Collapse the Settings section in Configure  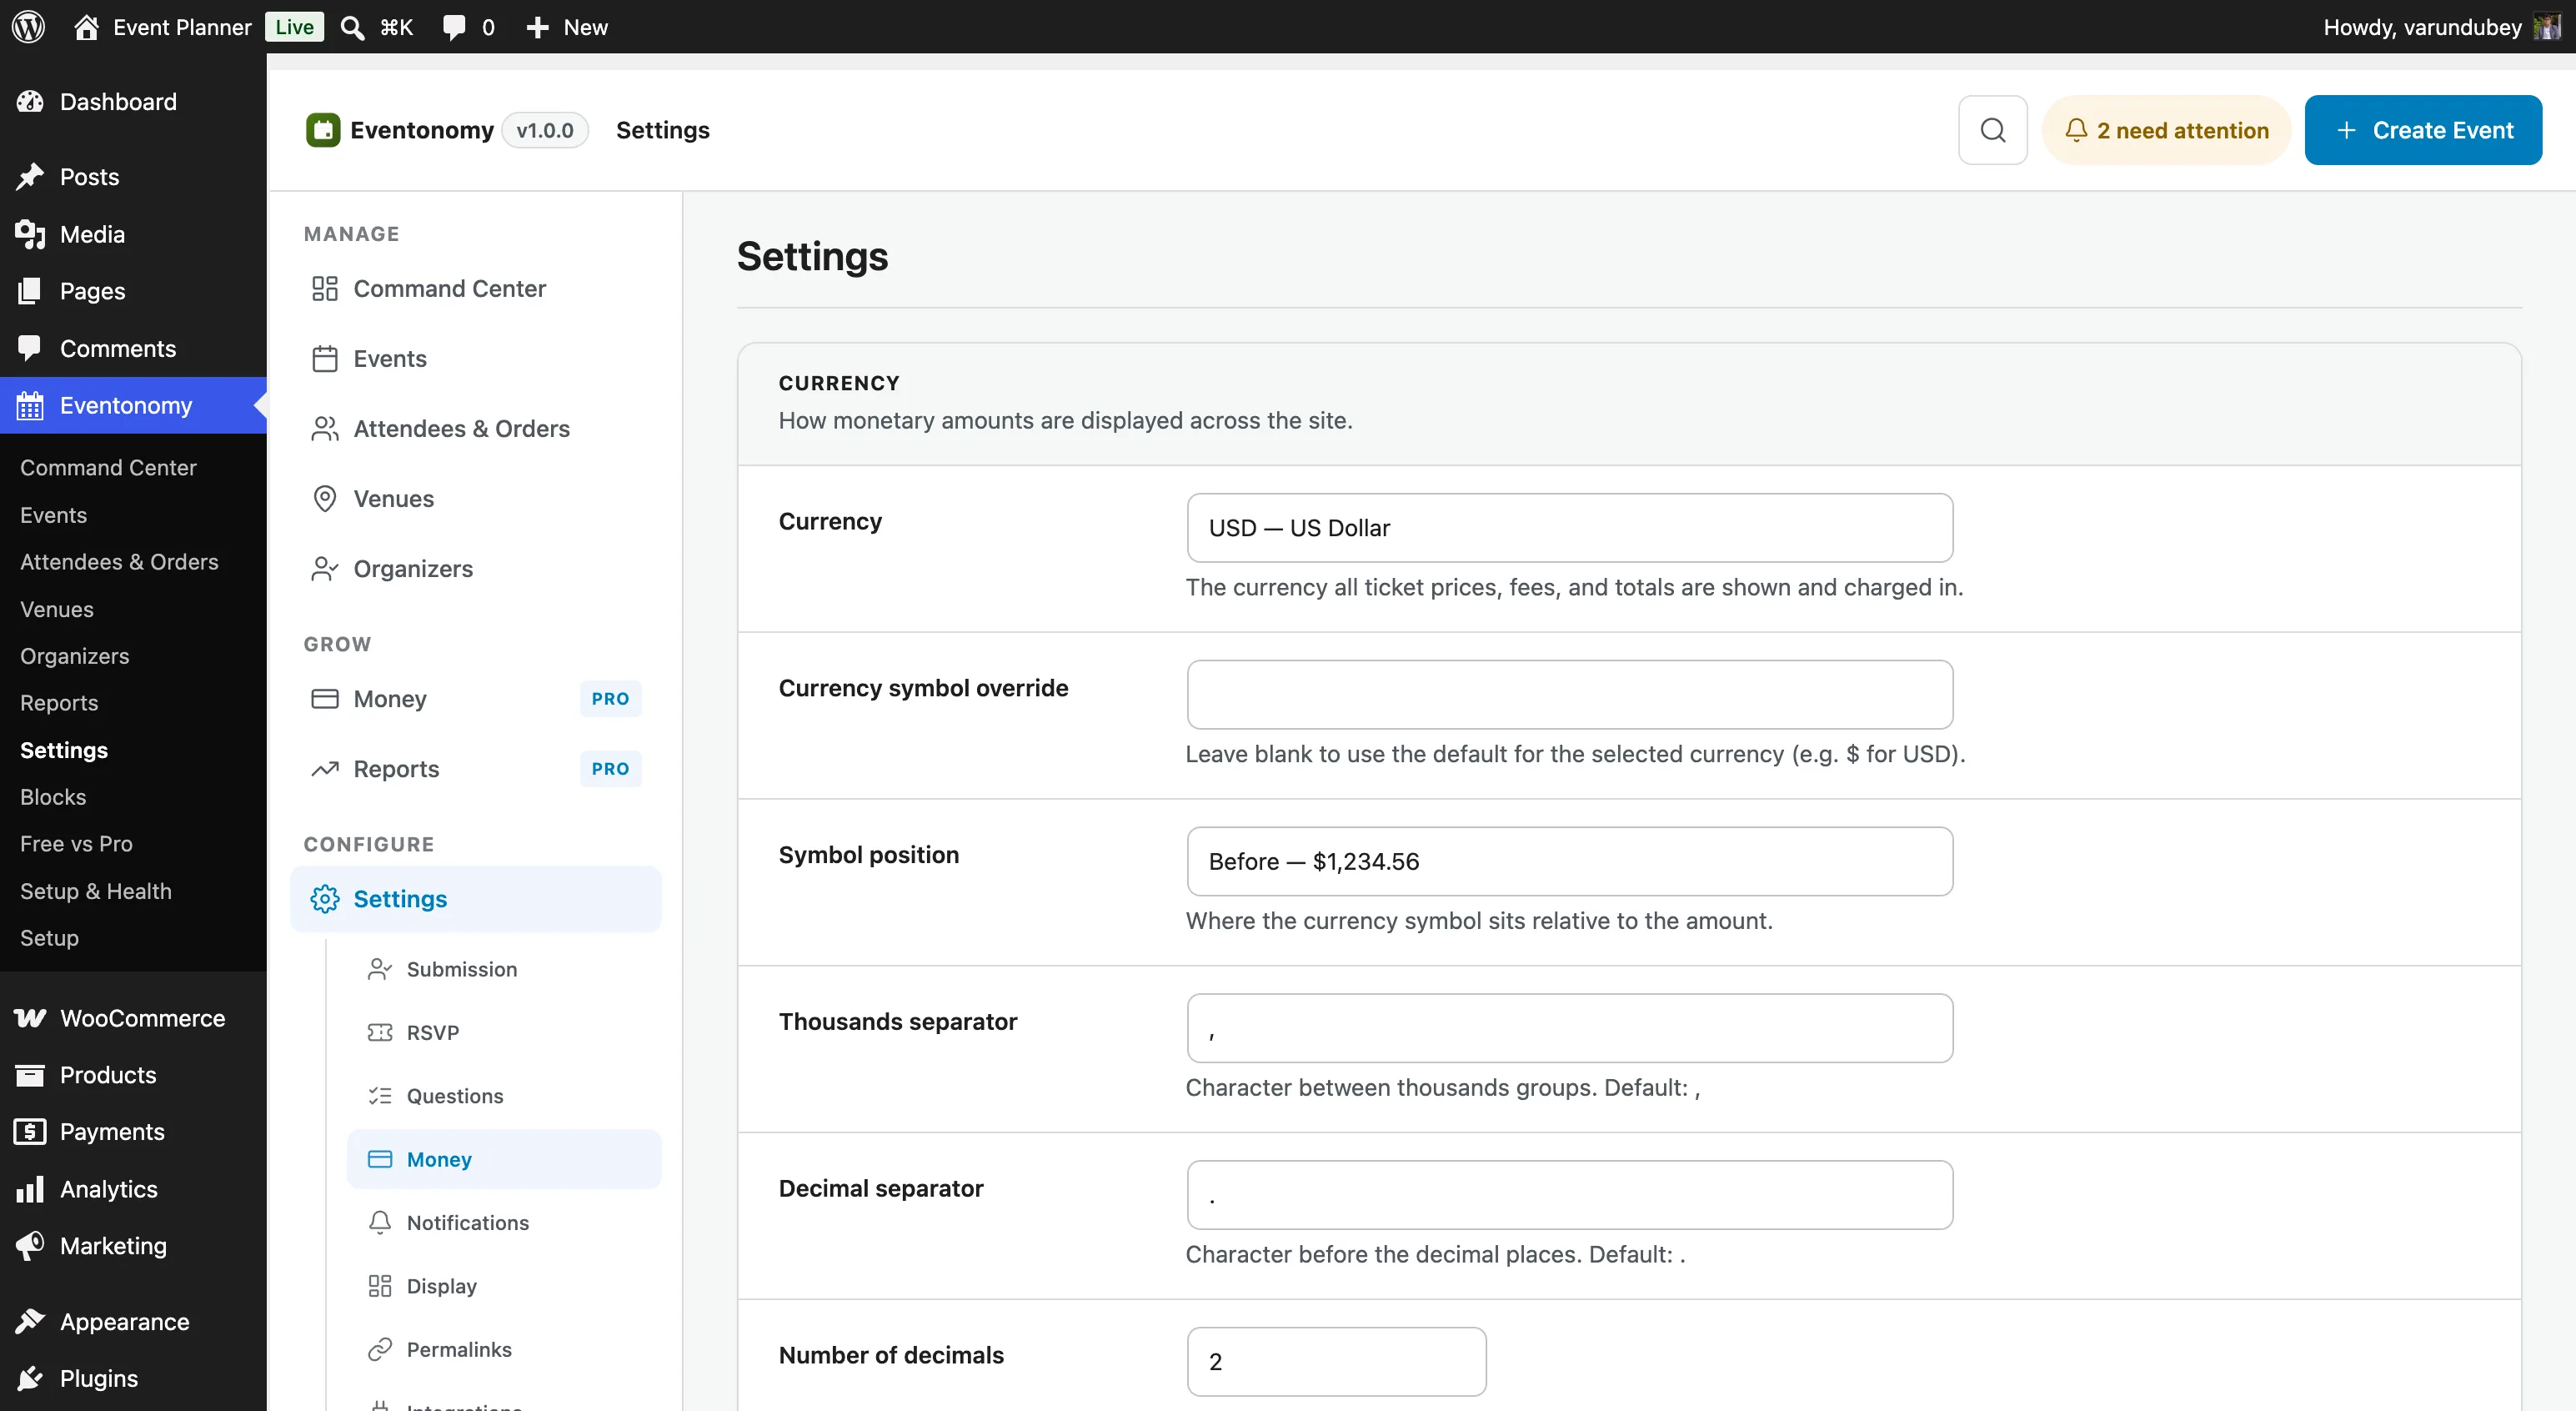point(476,899)
